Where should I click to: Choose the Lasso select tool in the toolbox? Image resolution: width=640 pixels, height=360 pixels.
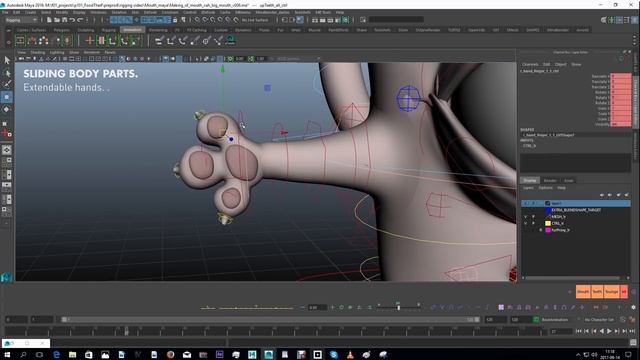[x=7, y=73]
